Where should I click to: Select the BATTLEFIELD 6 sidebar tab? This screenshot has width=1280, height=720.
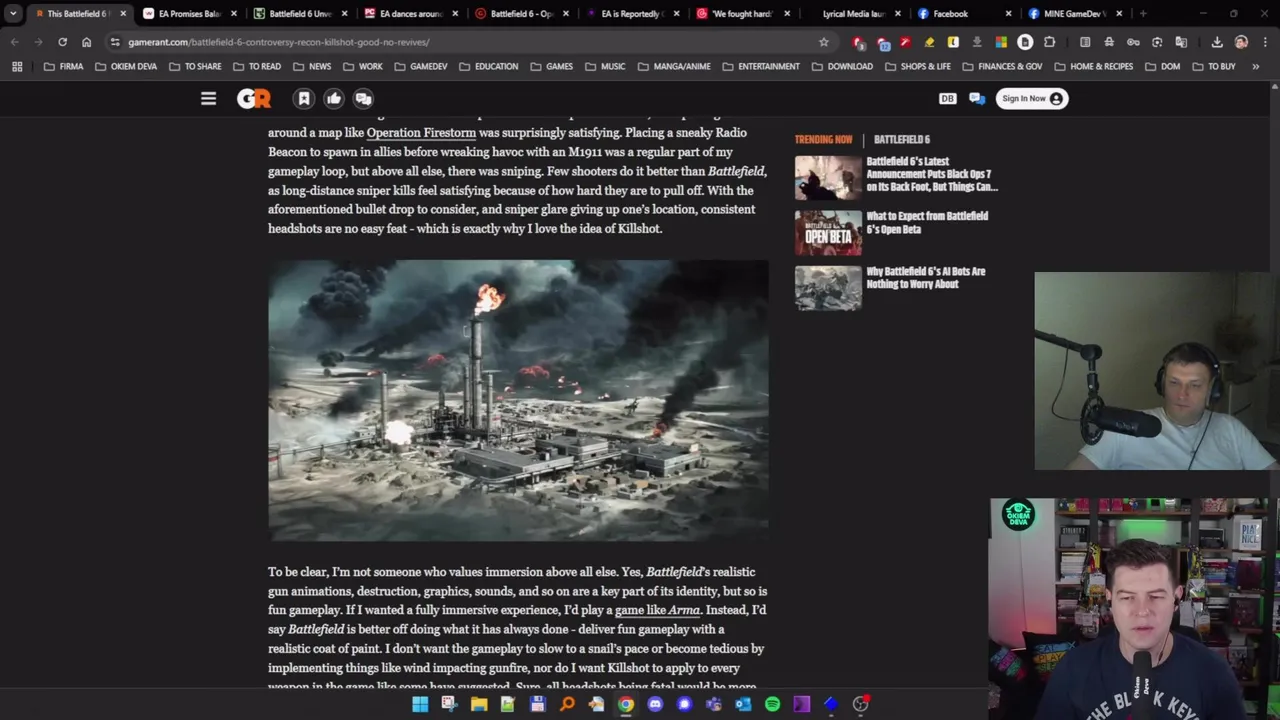coord(901,140)
